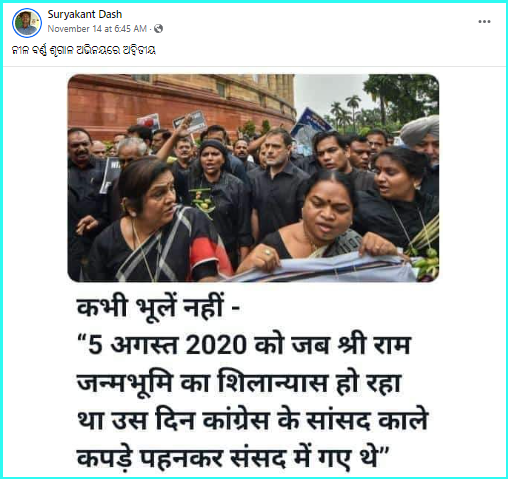Click the year '2020' in the quote
508x479 pixels.
coord(216,345)
